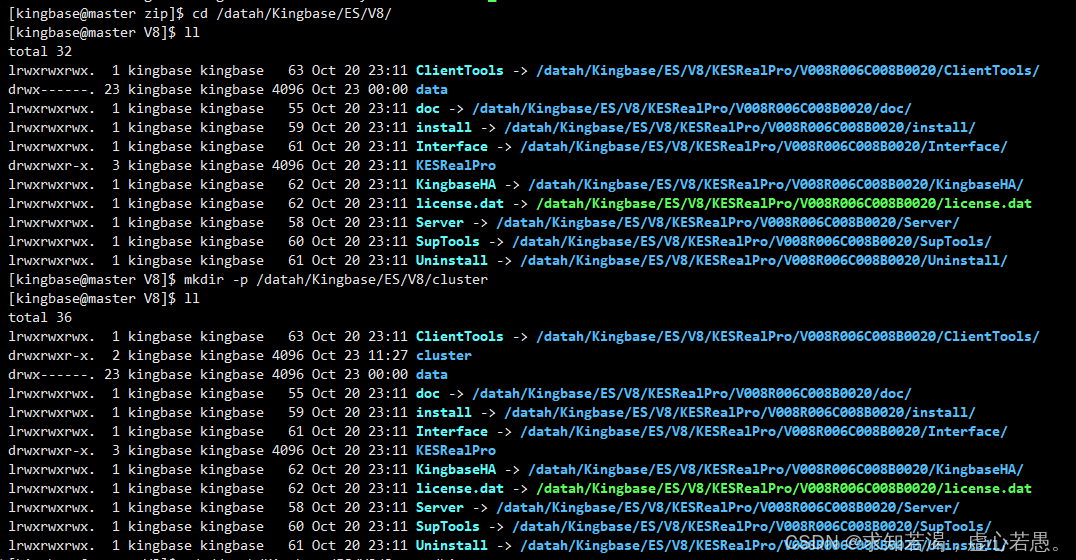Click the .../V008R006C008B0020/Server/ path in the total 32 listing
The image size is (1076, 560).
[x=728, y=223]
